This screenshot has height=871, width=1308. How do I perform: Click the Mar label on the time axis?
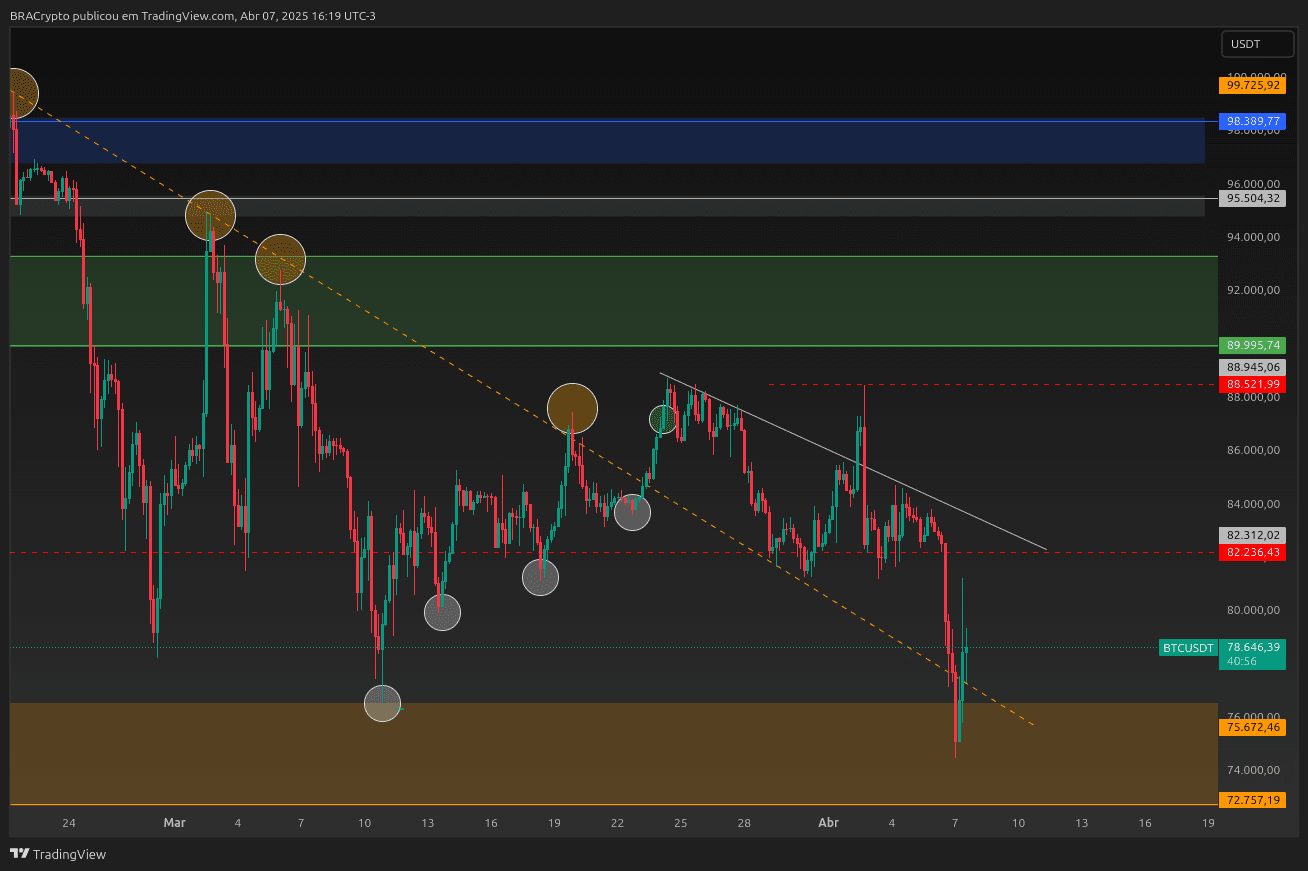coord(175,823)
